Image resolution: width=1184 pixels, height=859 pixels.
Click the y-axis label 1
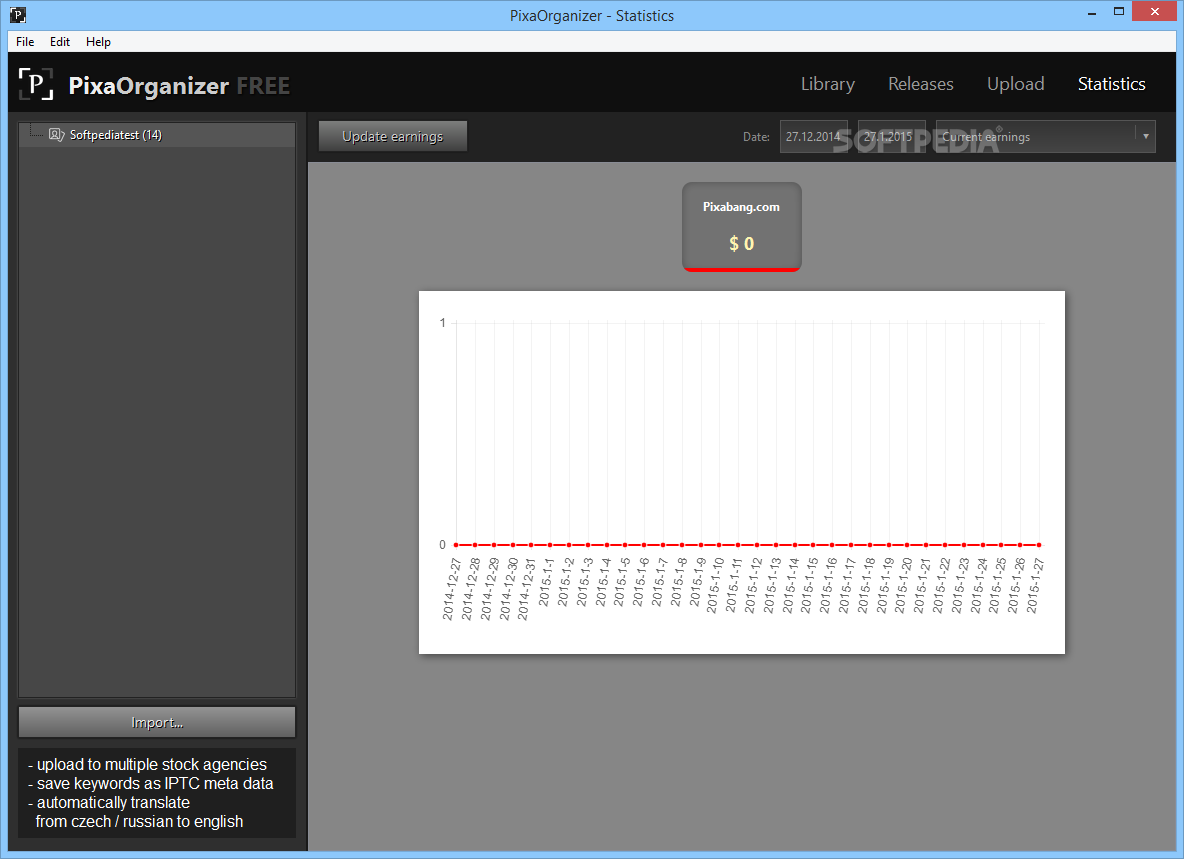(442, 323)
